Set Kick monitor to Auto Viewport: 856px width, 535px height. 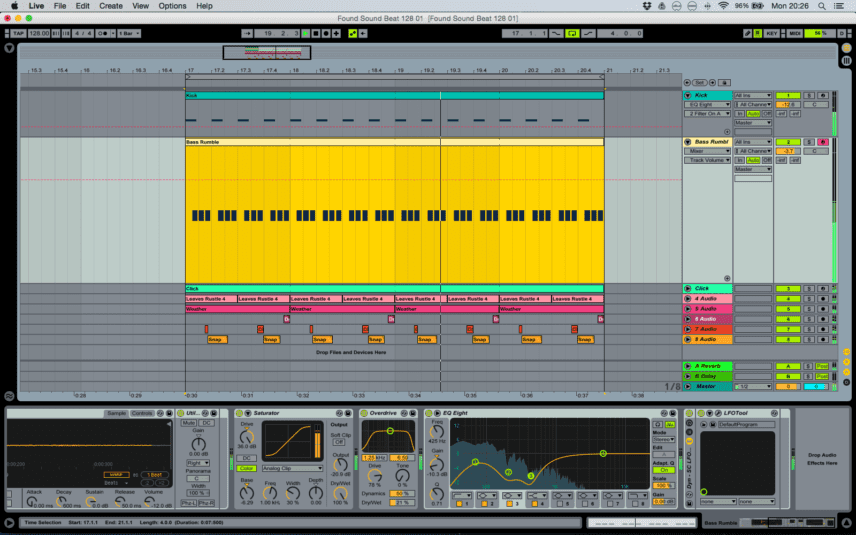click(753, 114)
